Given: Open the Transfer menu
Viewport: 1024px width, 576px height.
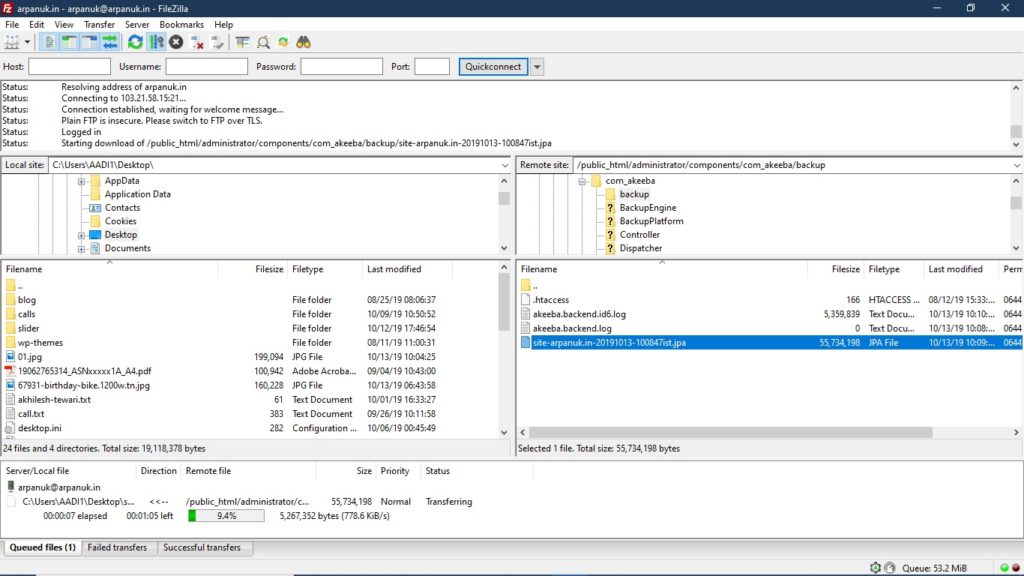Looking at the screenshot, I should pos(99,25).
